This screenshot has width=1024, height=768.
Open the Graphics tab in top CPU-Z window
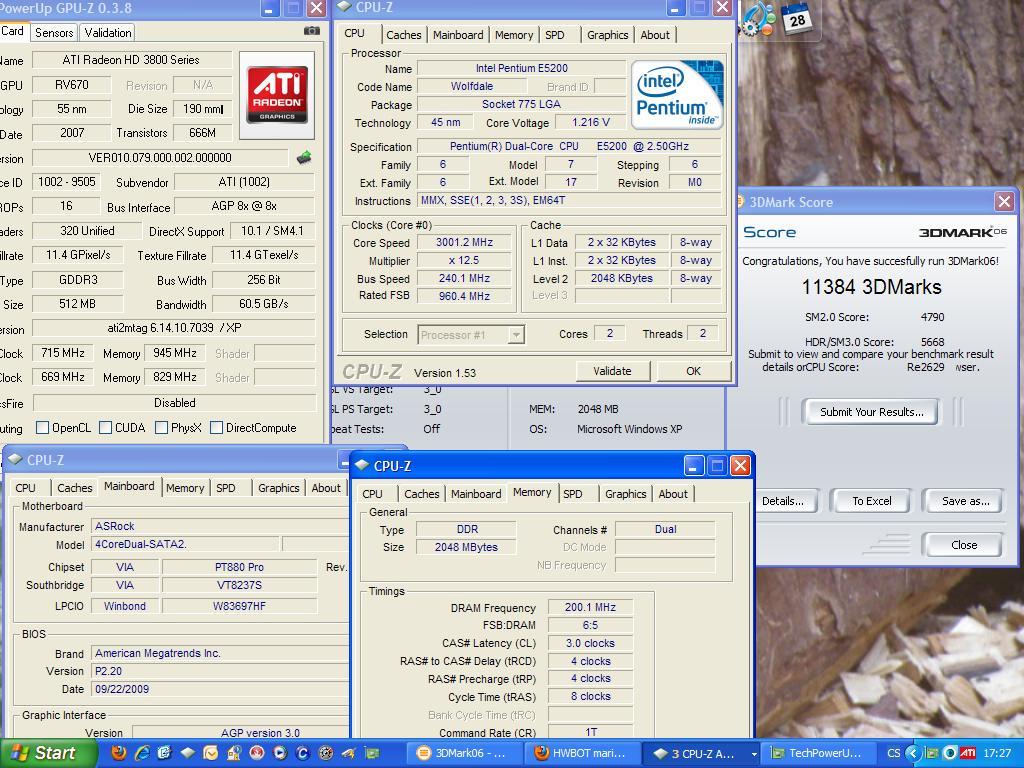click(x=607, y=35)
